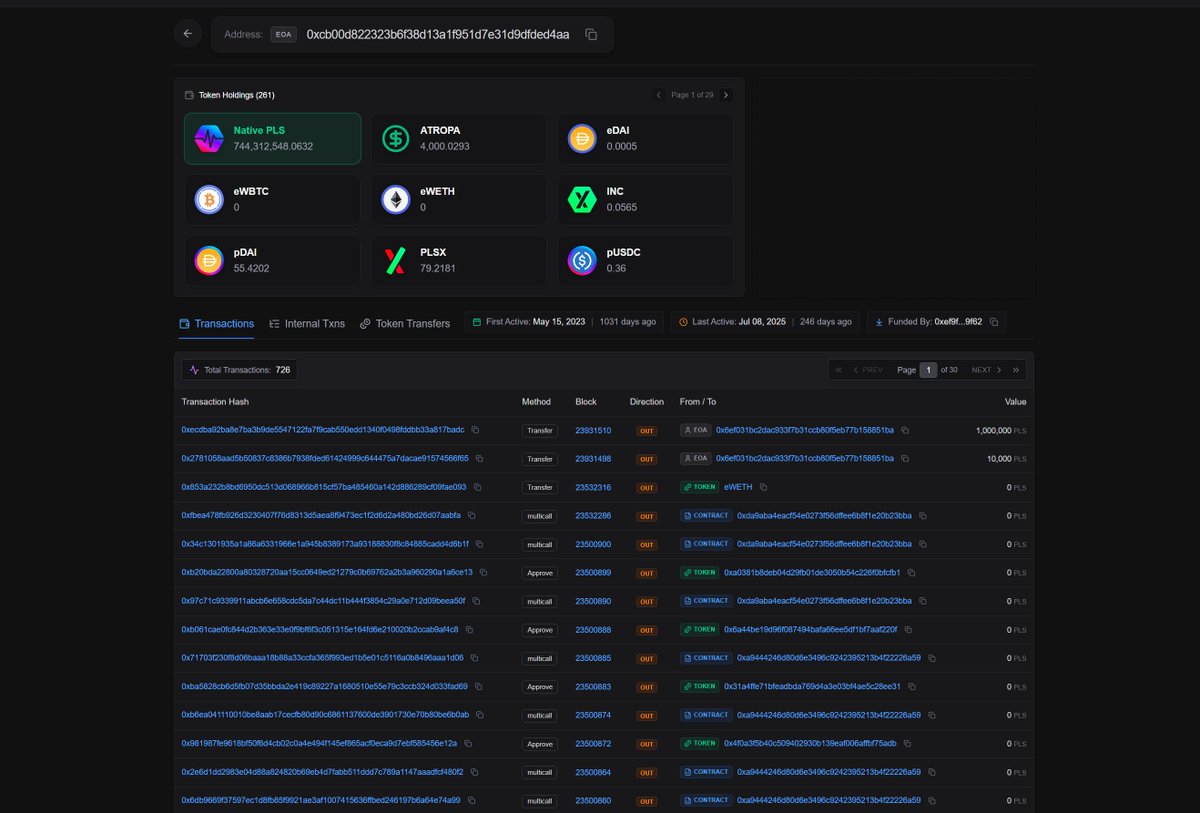Click the eWETH Ethereum diamond icon

pyautogui.click(x=395, y=199)
